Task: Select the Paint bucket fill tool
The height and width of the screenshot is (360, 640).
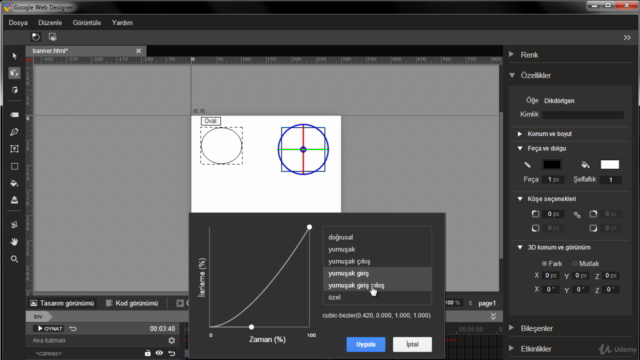Action: tap(14, 183)
